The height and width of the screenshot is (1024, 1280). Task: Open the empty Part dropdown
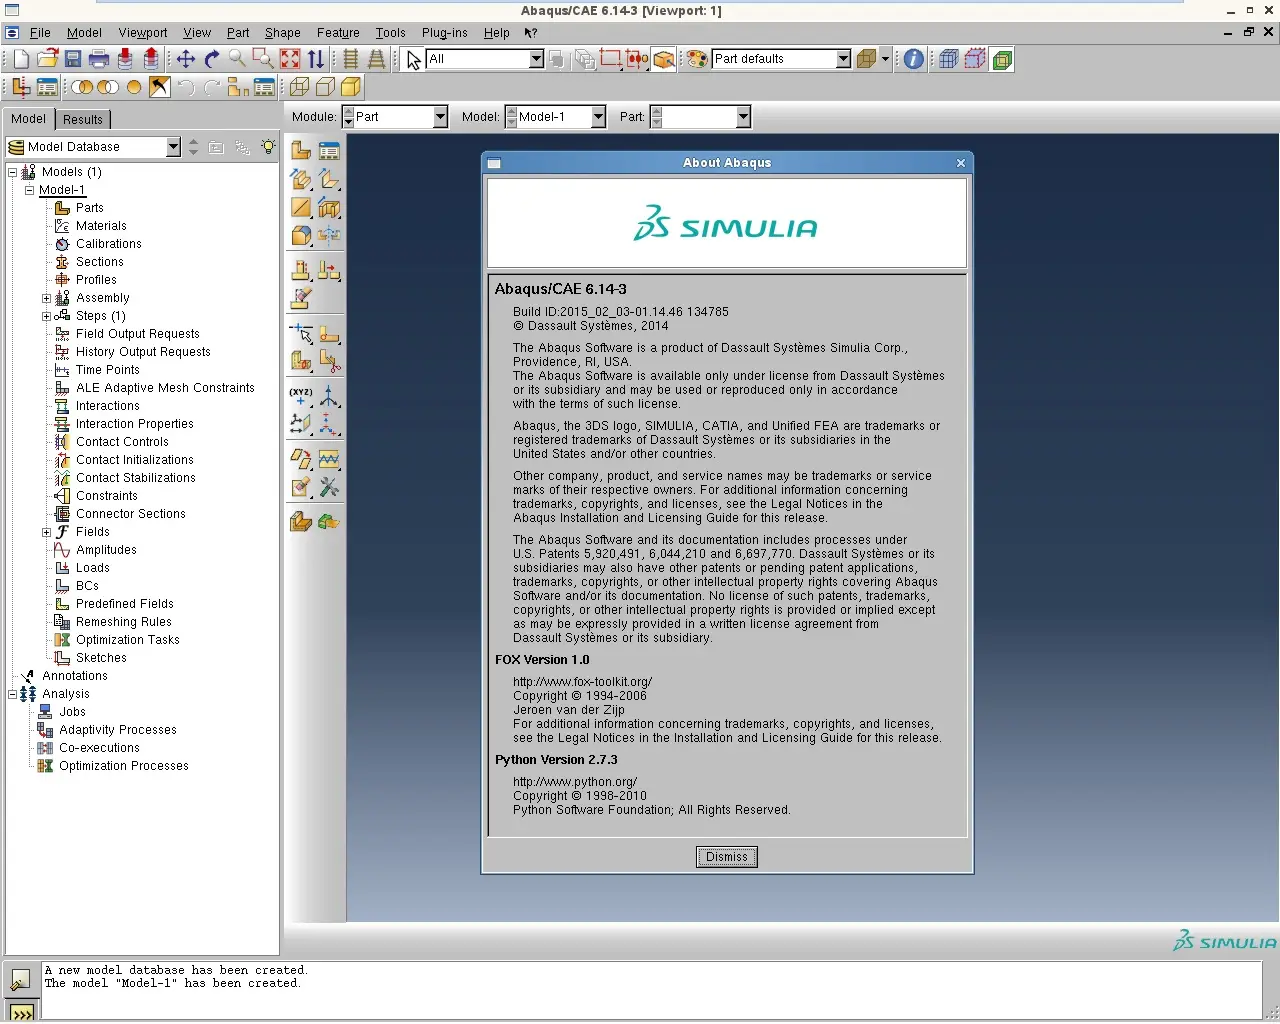coord(743,117)
